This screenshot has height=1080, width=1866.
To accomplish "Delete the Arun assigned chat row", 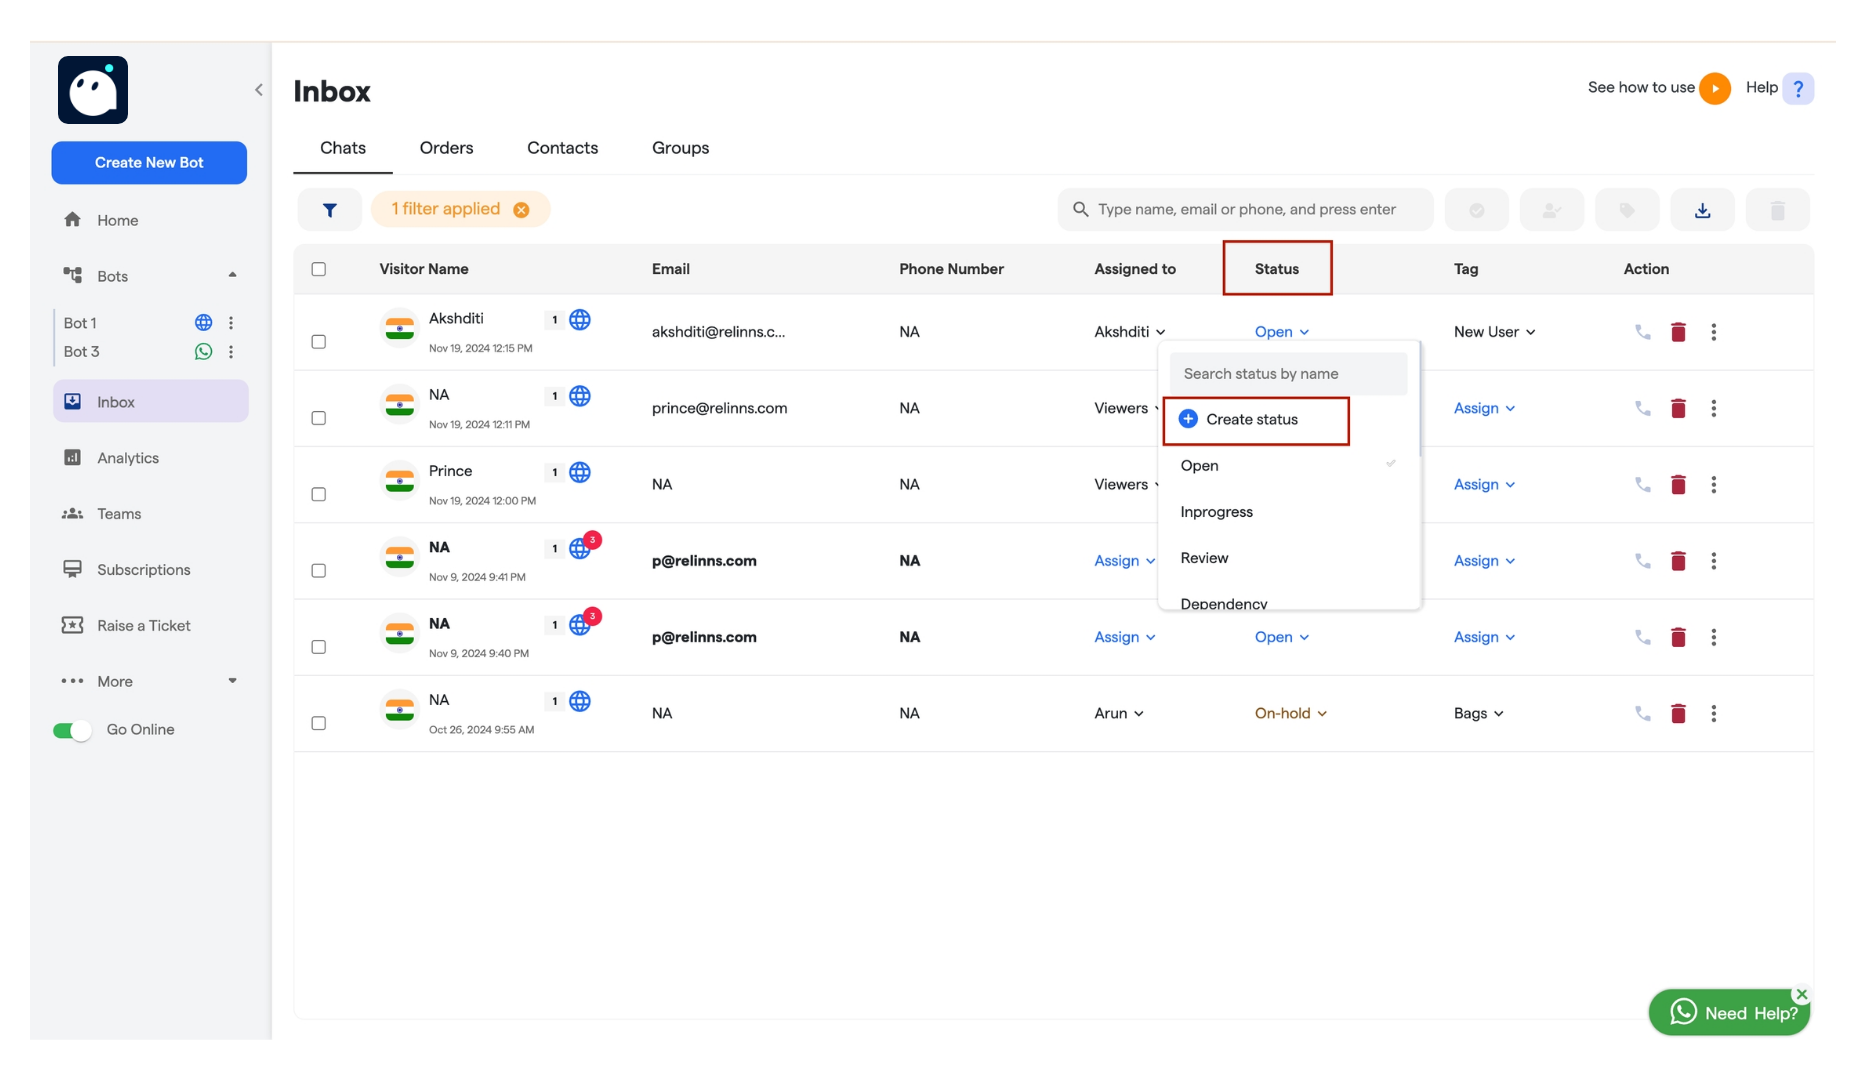I will tap(1678, 714).
